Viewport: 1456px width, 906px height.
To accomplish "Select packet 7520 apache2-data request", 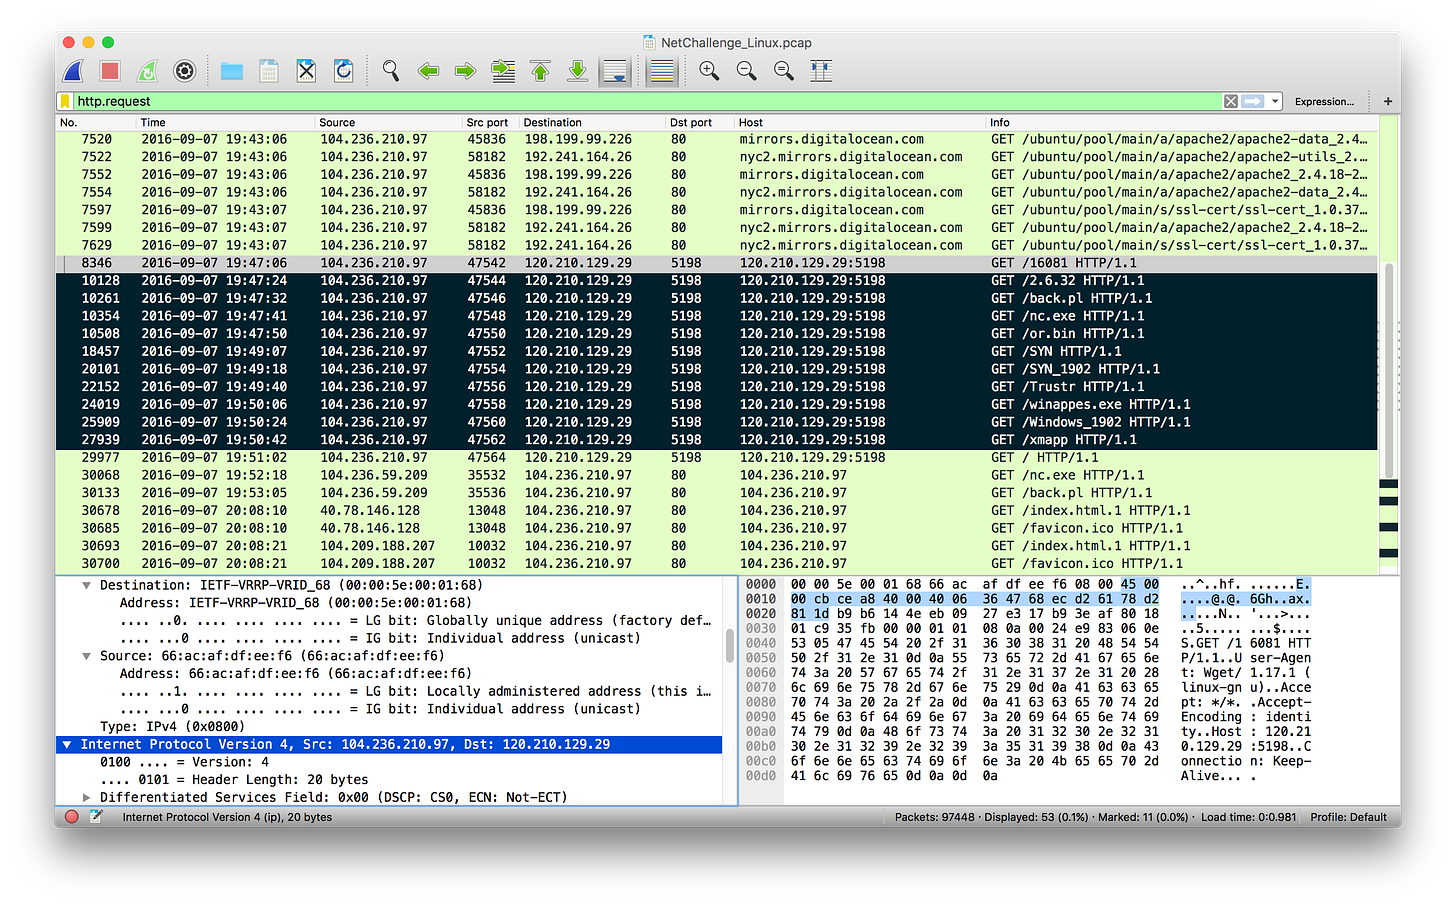I will pyautogui.click(x=717, y=140).
